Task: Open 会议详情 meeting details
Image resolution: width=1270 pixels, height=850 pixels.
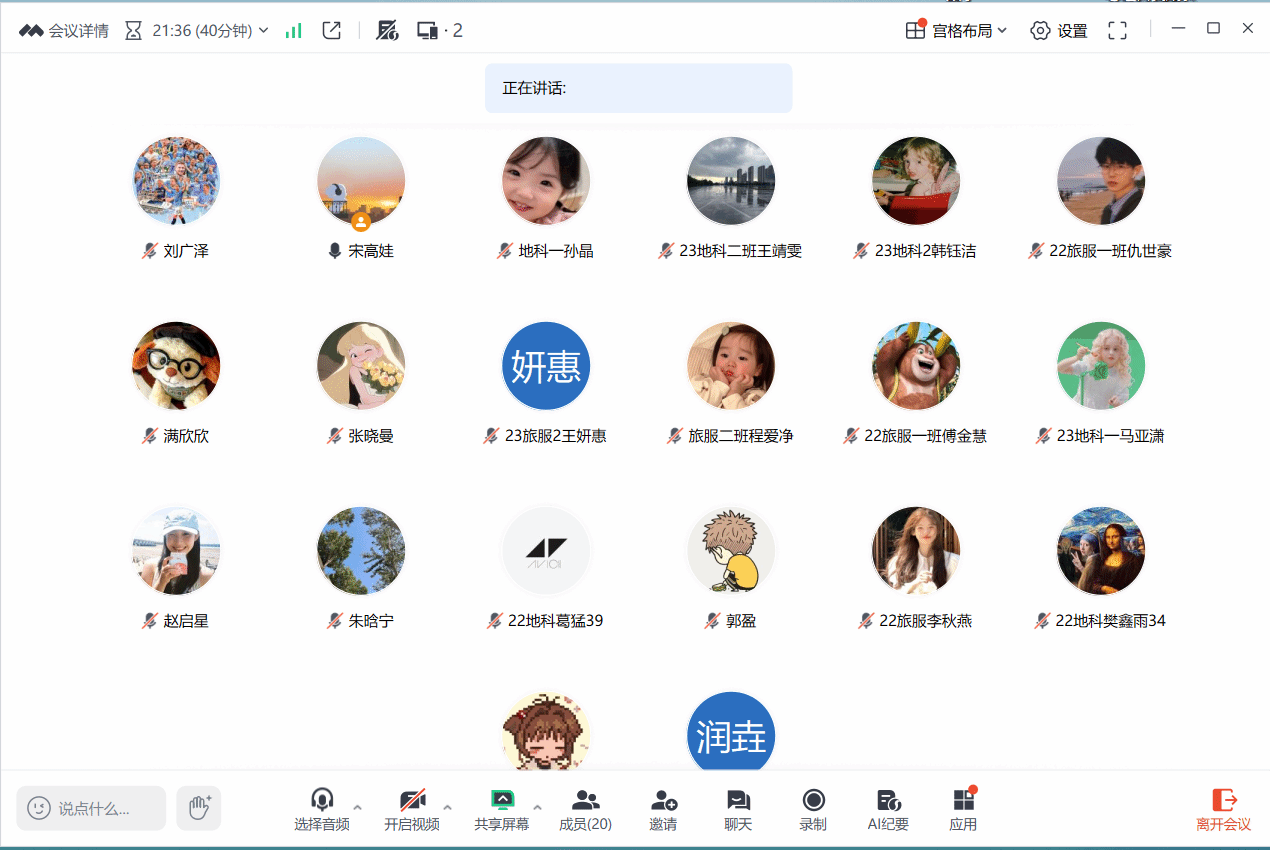Action: point(64,31)
